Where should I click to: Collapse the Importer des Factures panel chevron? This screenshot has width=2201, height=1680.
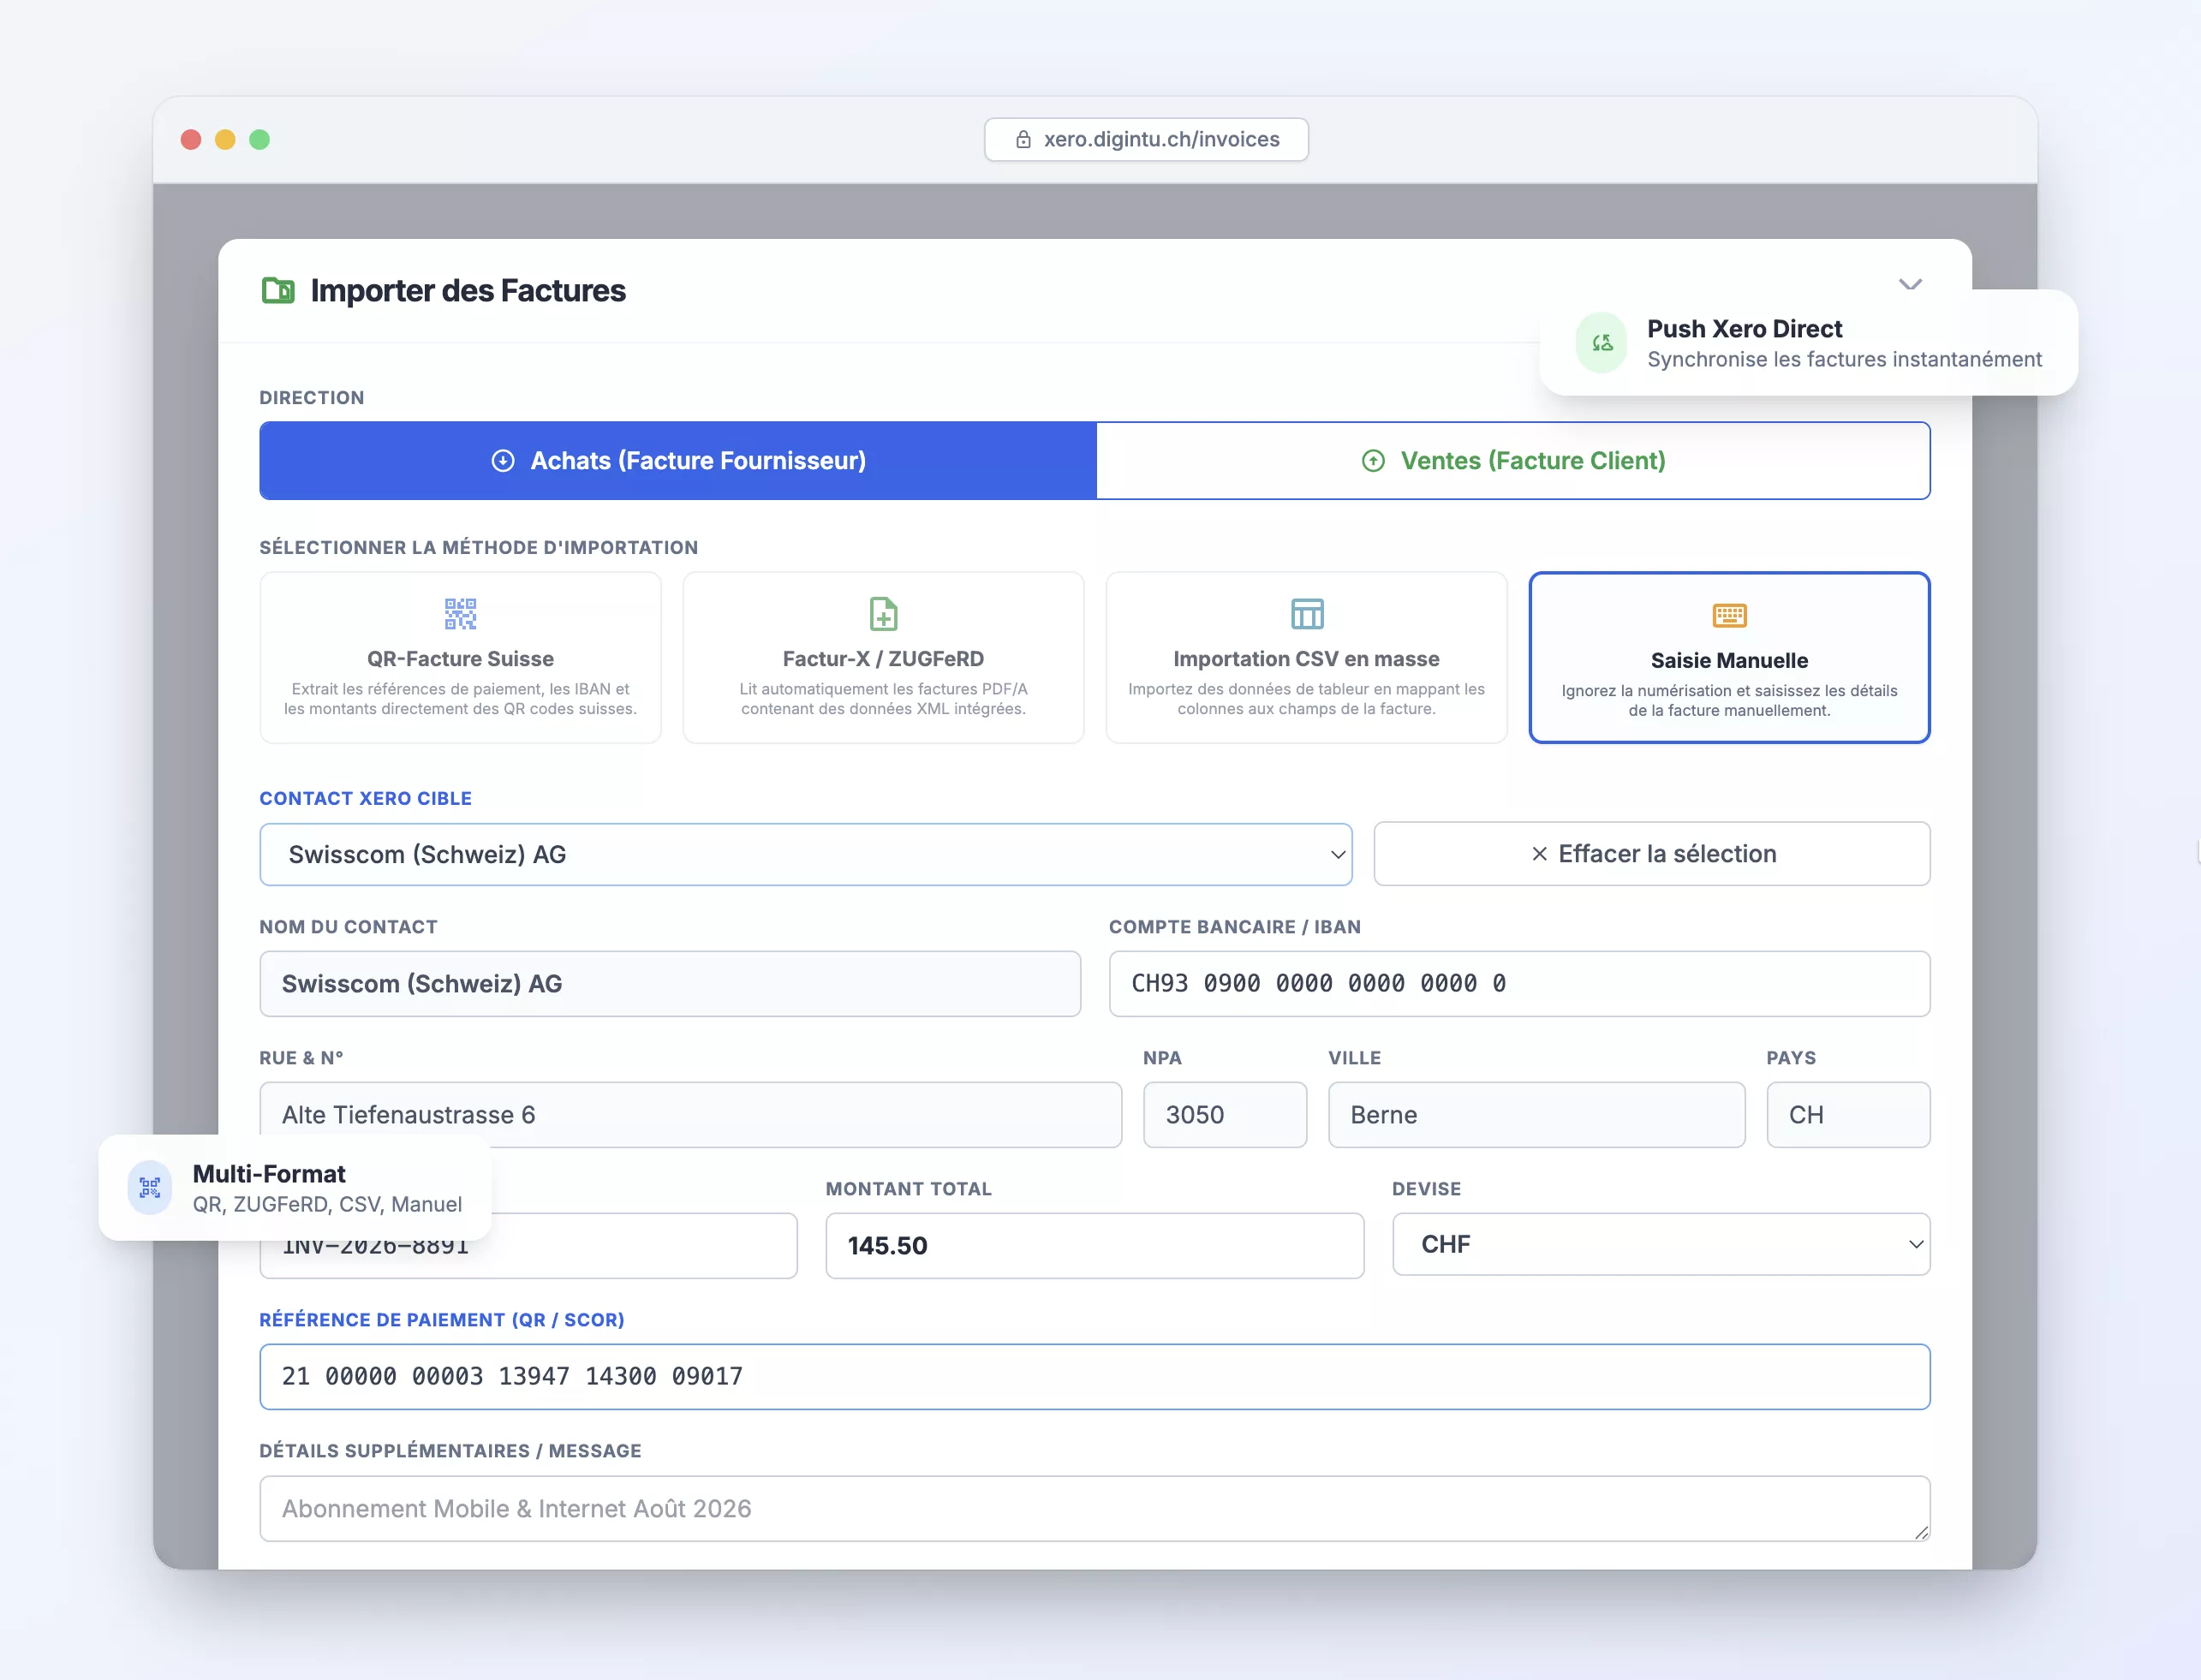click(1910, 285)
